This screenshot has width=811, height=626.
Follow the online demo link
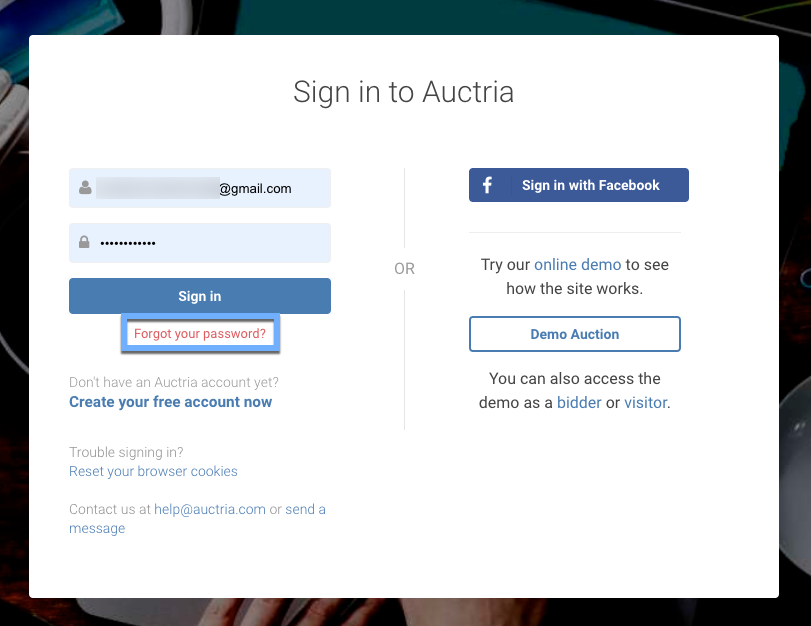[577, 265]
